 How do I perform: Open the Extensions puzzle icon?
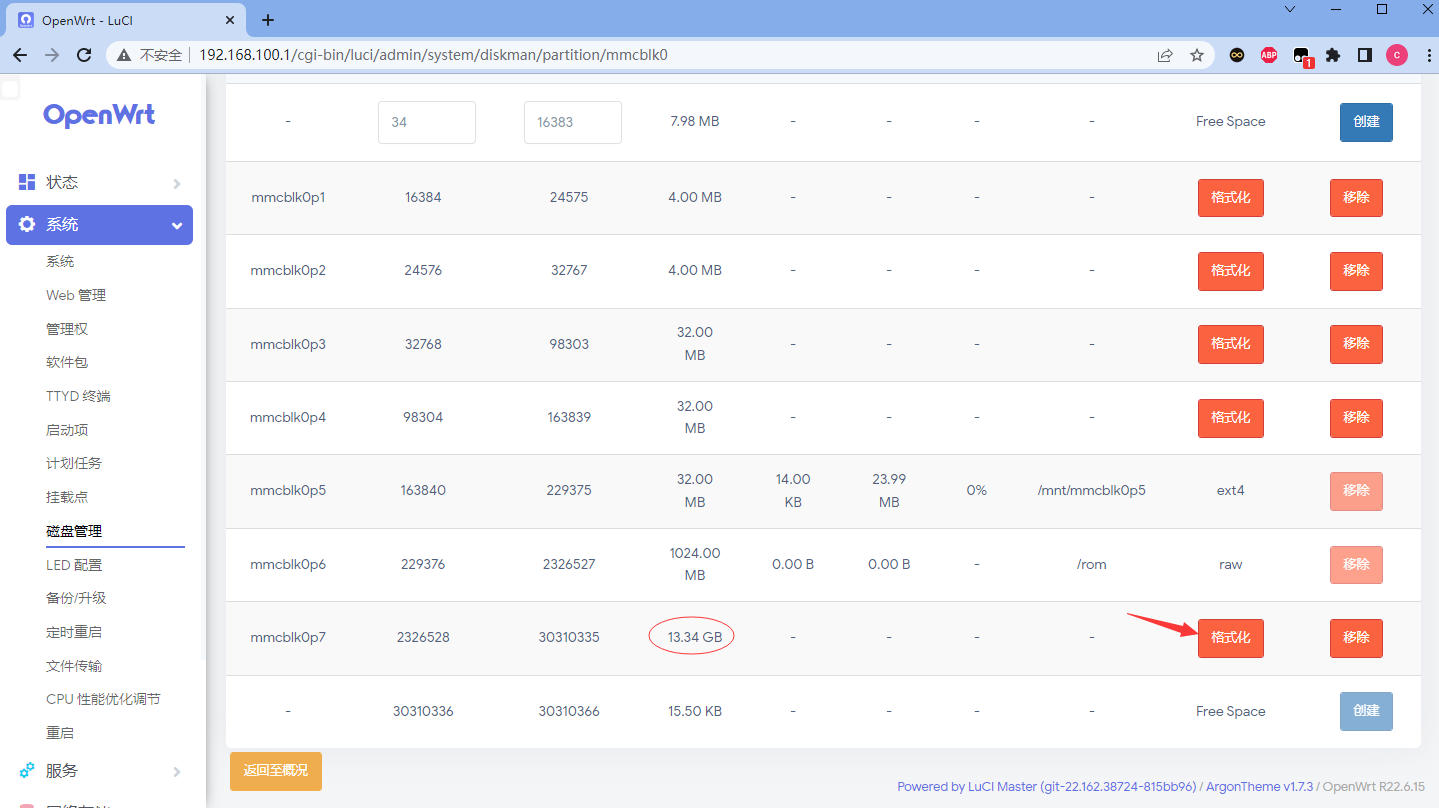pyautogui.click(x=1333, y=55)
